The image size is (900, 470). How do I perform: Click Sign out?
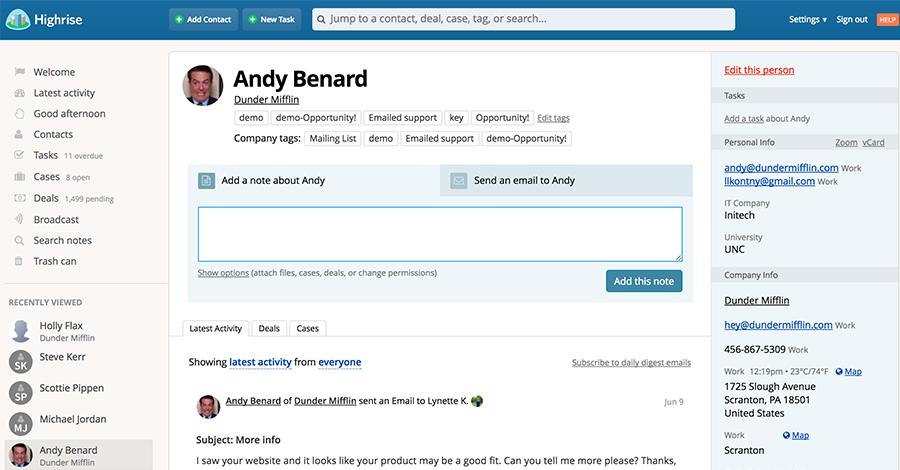(x=852, y=20)
